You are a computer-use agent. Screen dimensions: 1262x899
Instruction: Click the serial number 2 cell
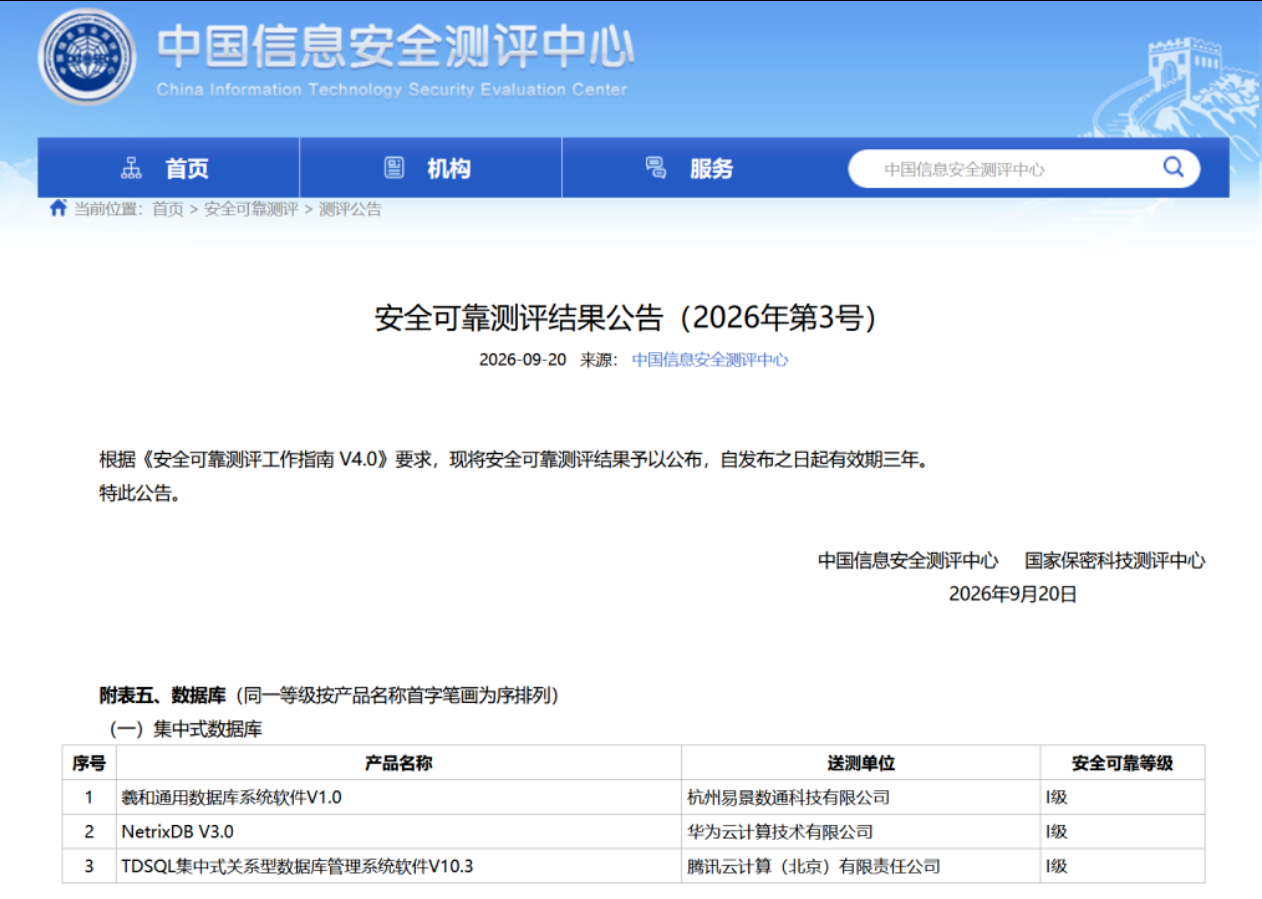[89, 831]
